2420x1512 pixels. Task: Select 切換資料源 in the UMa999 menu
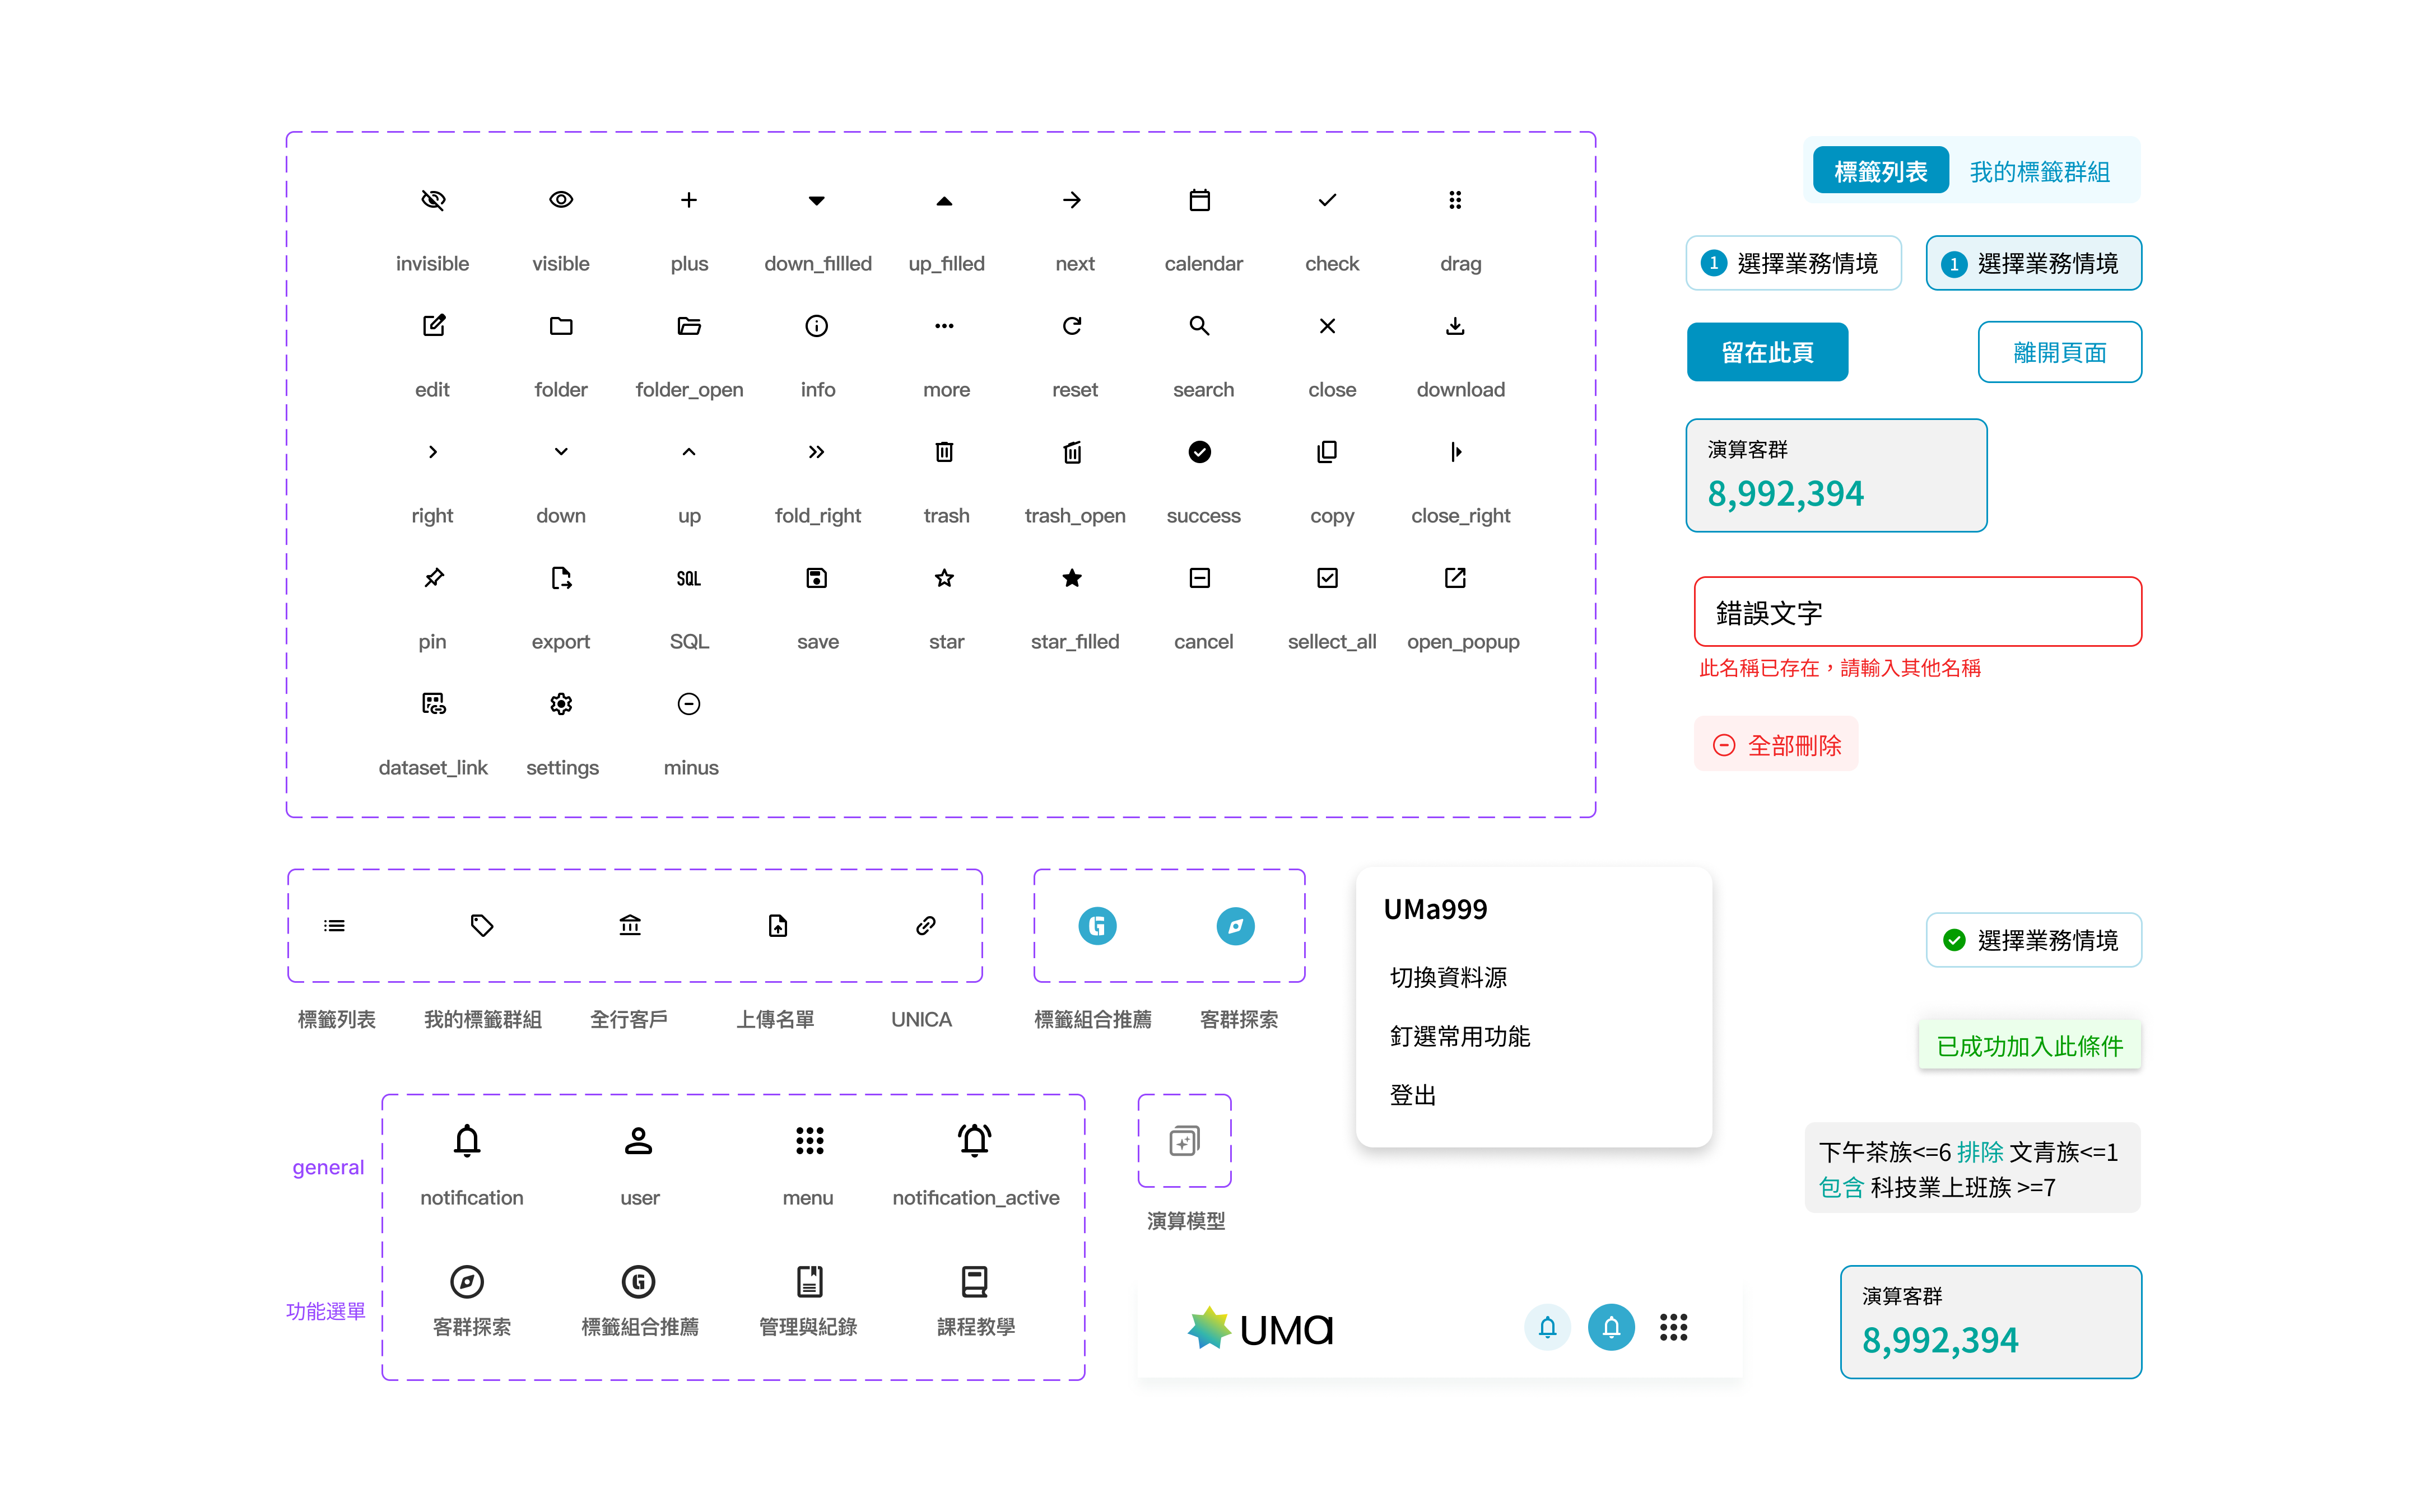click(1448, 977)
